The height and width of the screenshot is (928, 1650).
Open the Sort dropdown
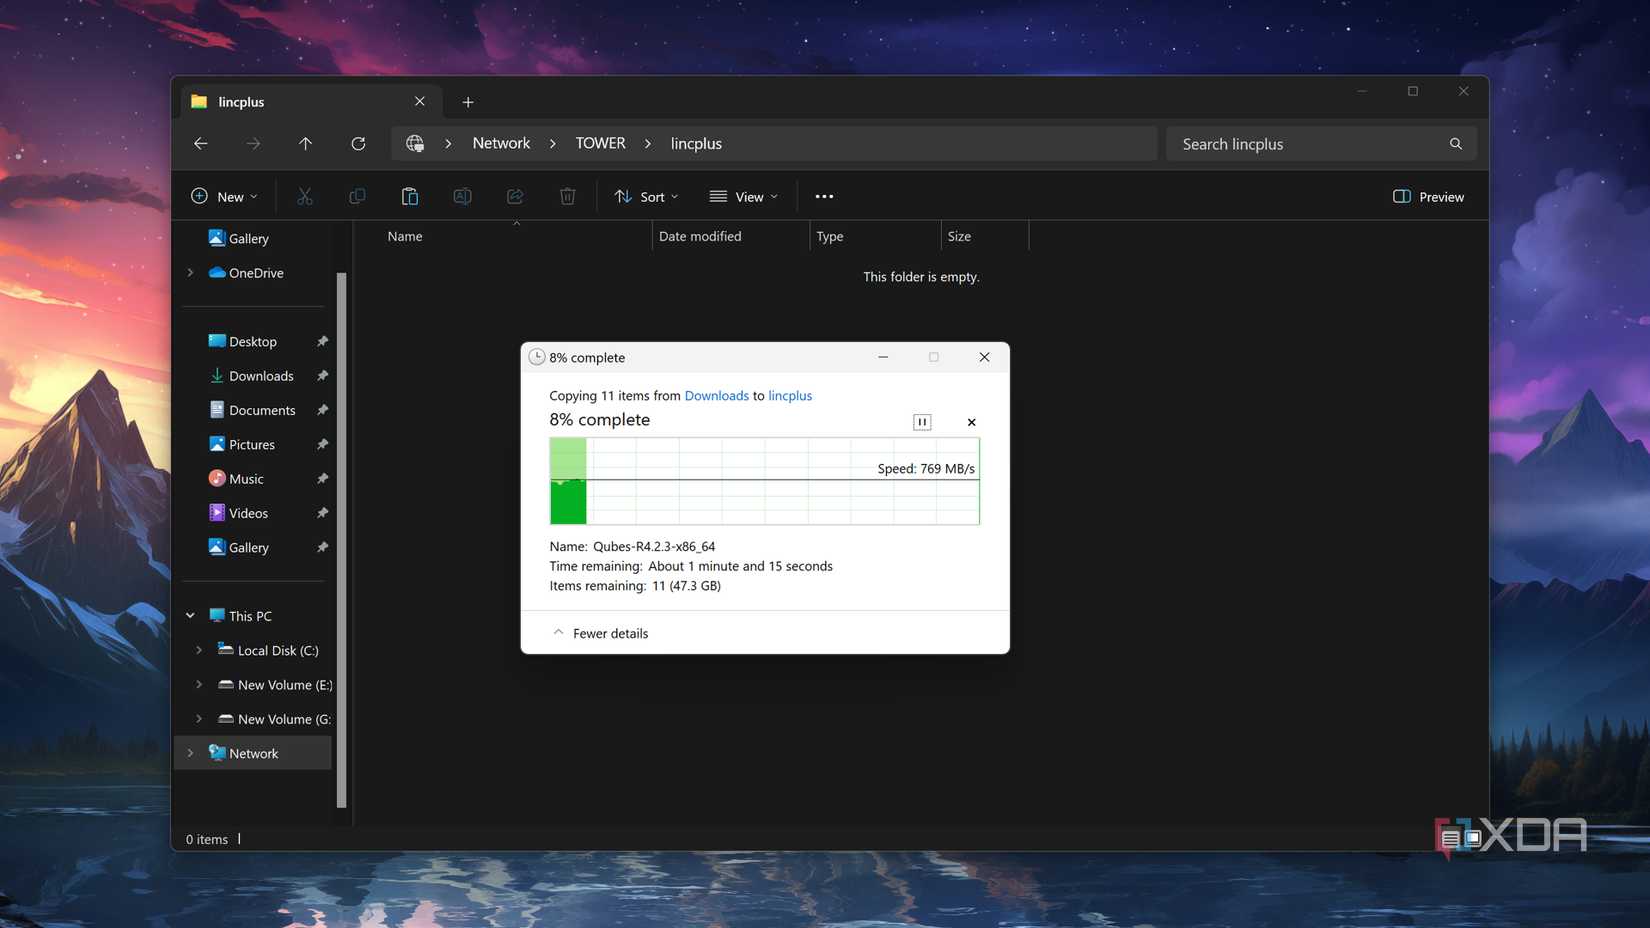pyautogui.click(x=646, y=197)
